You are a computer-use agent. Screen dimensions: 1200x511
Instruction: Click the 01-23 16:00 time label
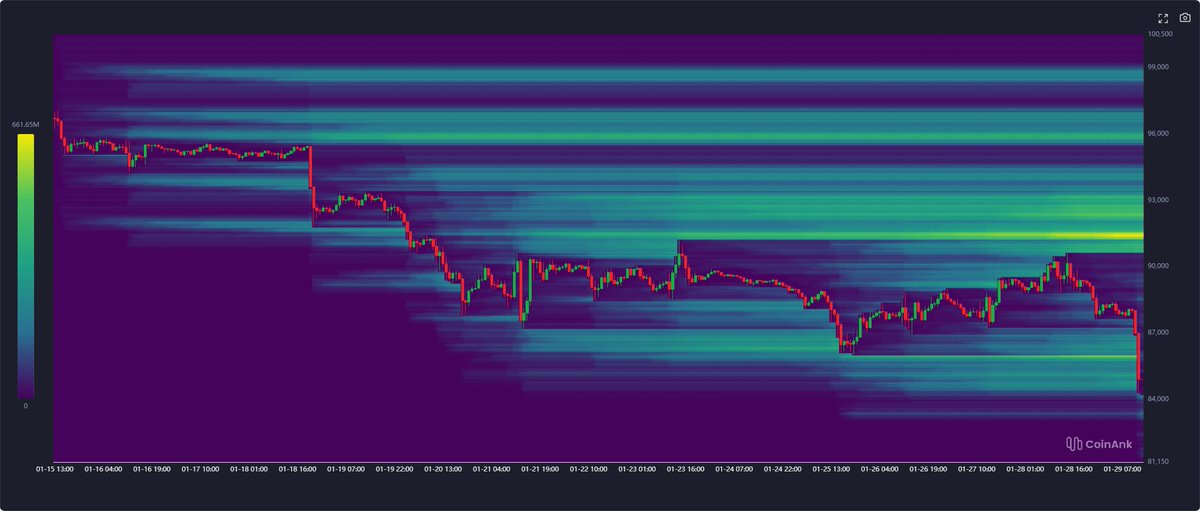(686, 469)
